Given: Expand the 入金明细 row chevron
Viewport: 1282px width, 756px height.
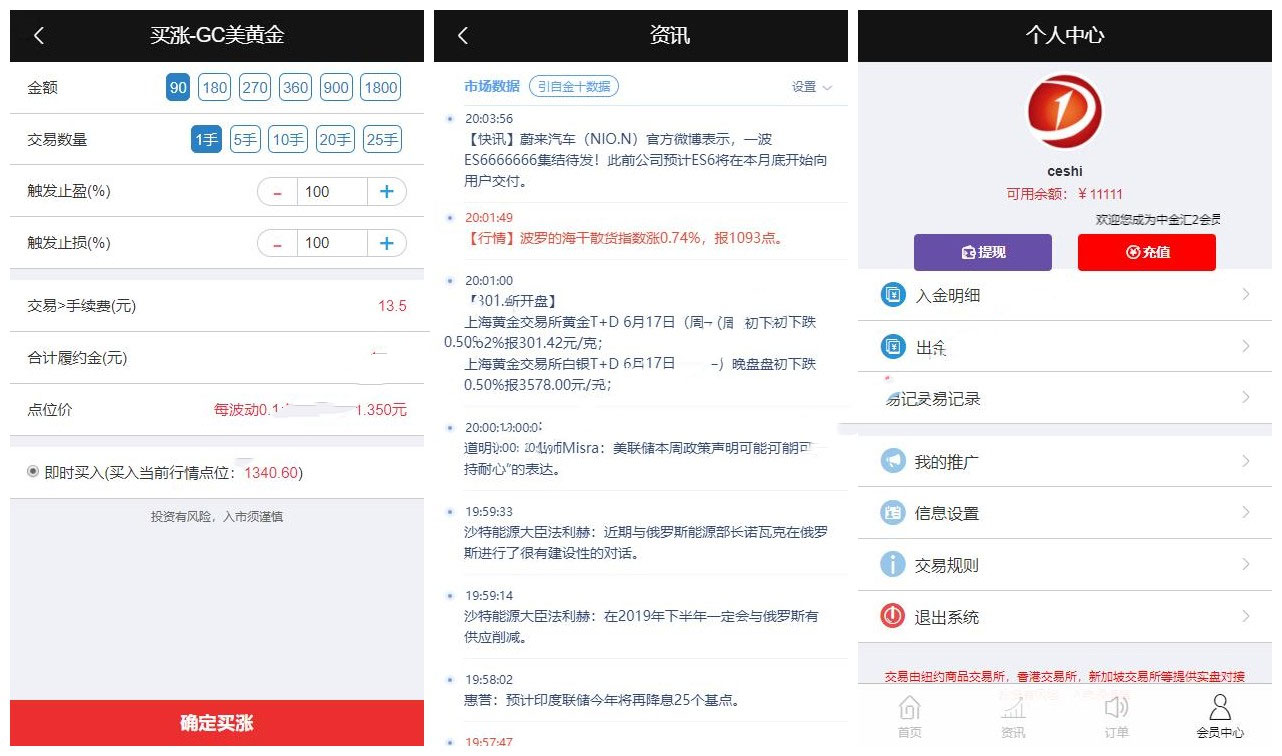Looking at the screenshot, I should tap(1247, 295).
